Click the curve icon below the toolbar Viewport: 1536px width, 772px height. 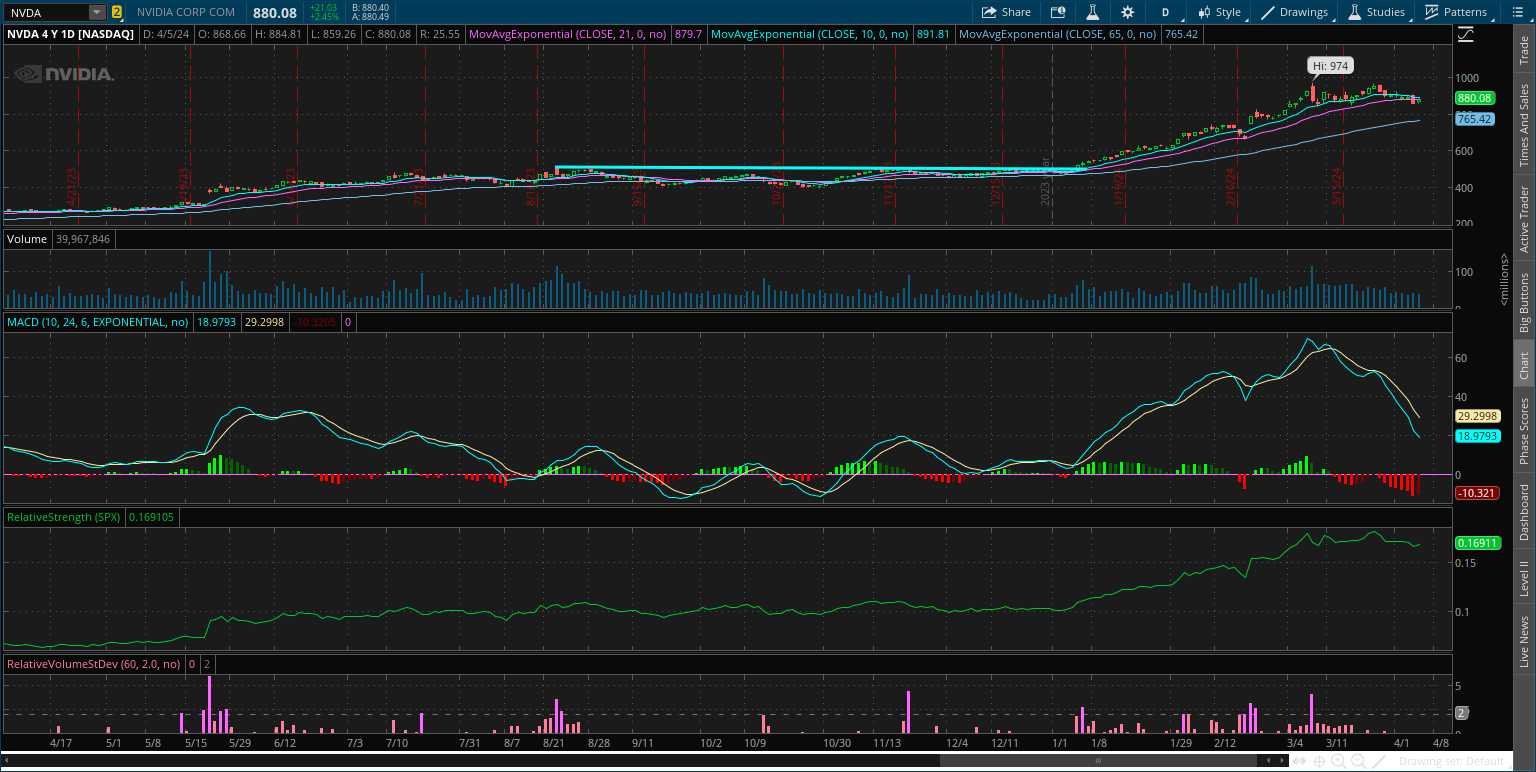coord(1466,34)
